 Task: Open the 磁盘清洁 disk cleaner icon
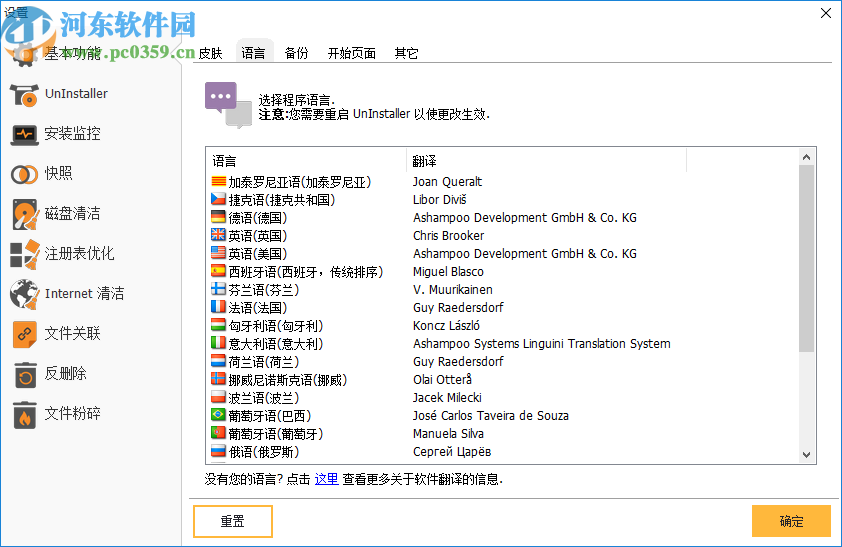tap(25, 214)
